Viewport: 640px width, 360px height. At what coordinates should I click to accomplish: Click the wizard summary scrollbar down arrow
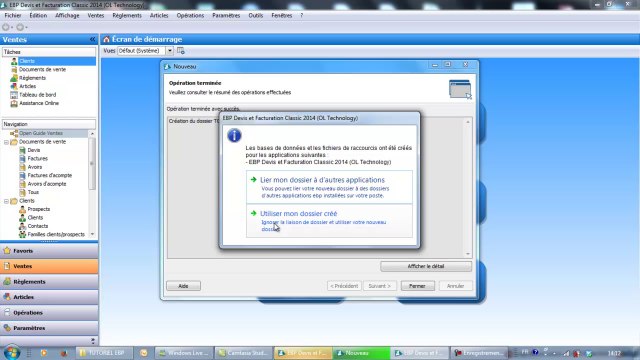point(468,254)
